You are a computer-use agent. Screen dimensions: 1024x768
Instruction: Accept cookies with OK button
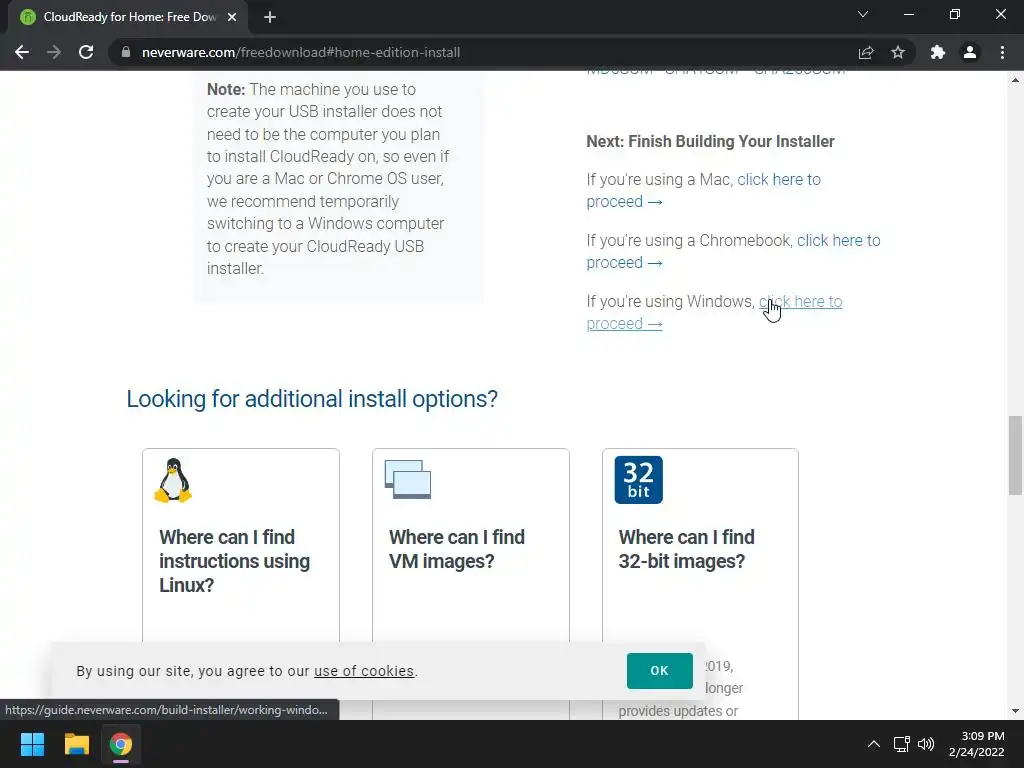(x=660, y=671)
